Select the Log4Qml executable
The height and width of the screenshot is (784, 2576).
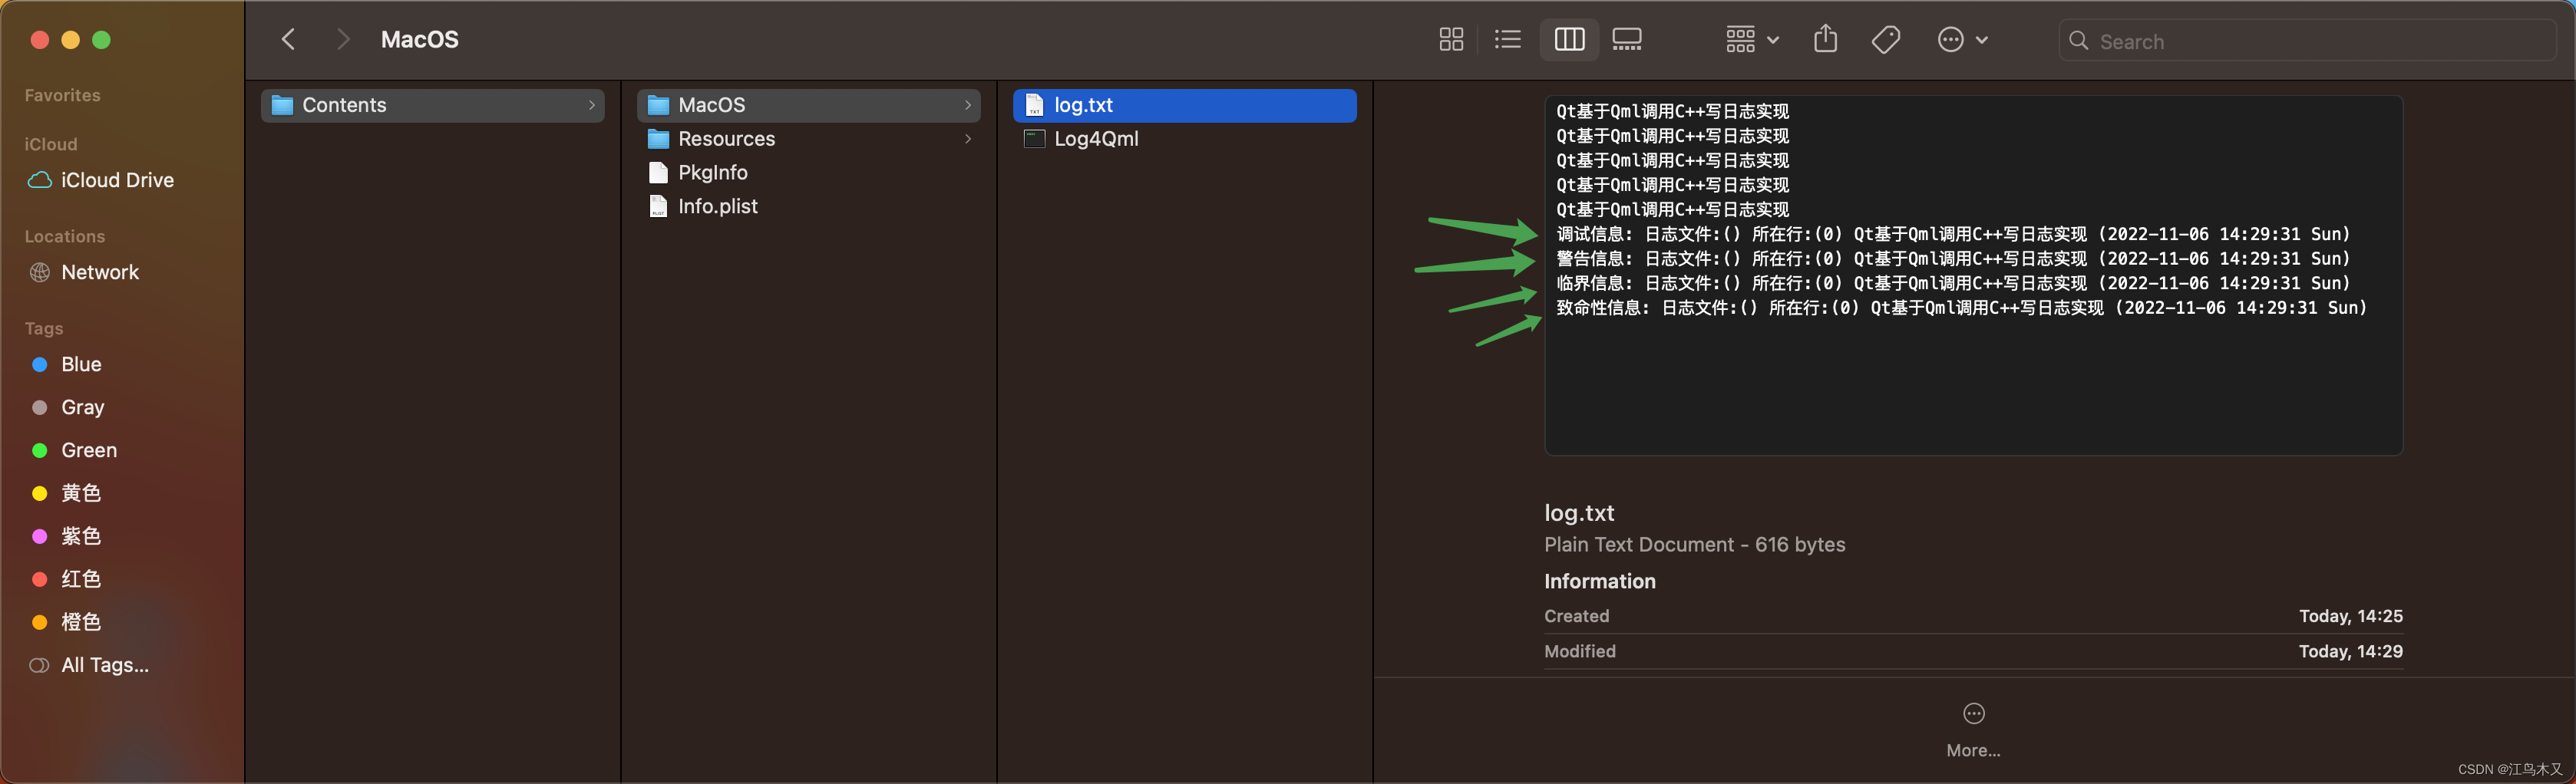(1096, 139)
